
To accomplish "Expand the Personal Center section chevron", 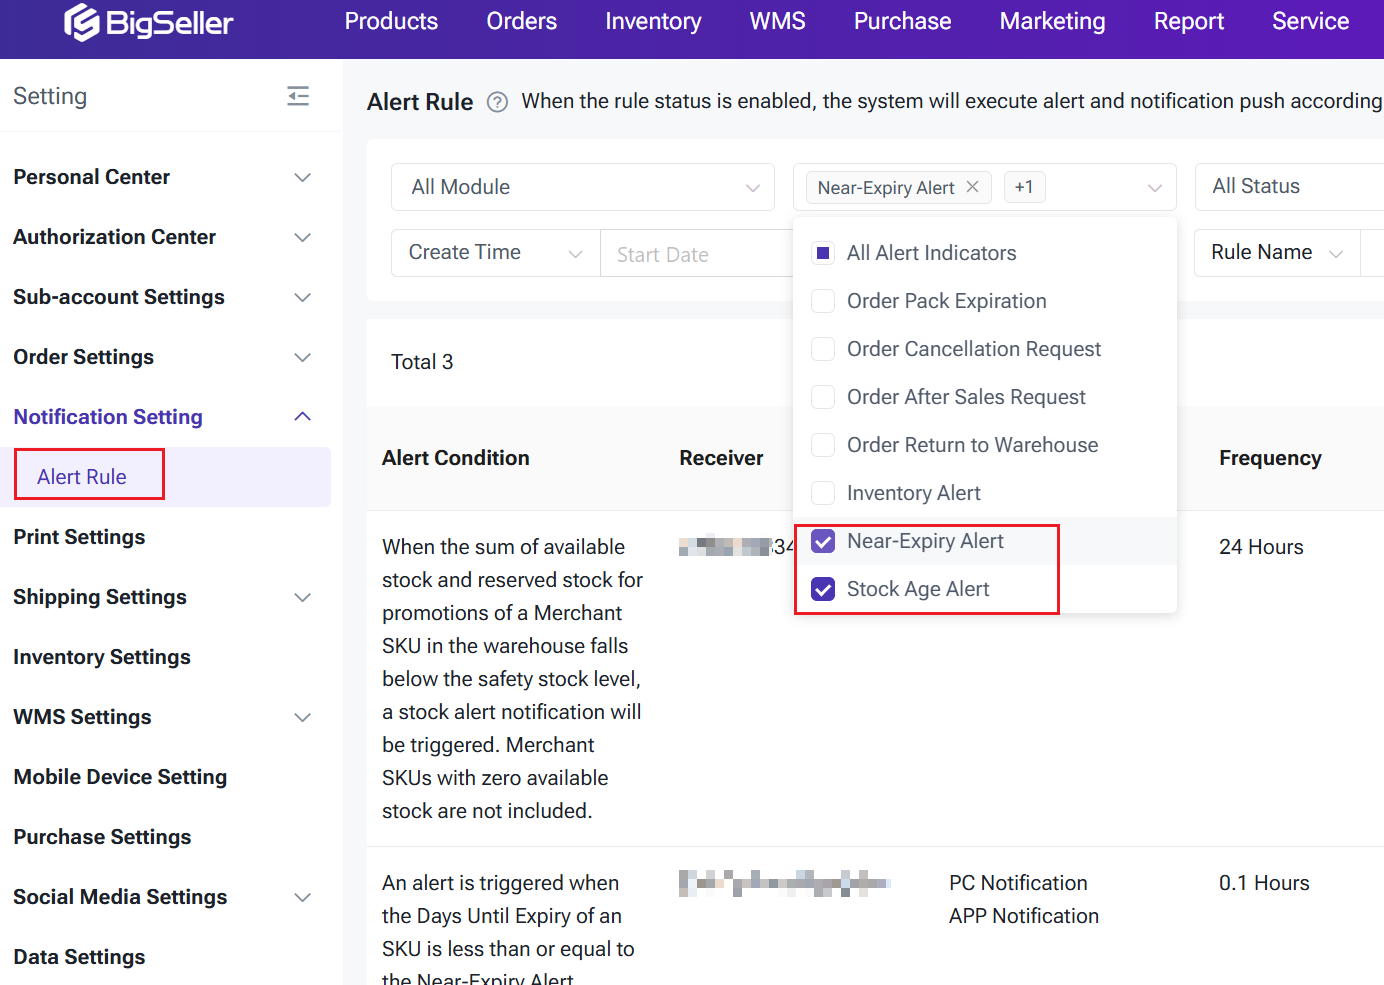I will [x=302, y=177].
